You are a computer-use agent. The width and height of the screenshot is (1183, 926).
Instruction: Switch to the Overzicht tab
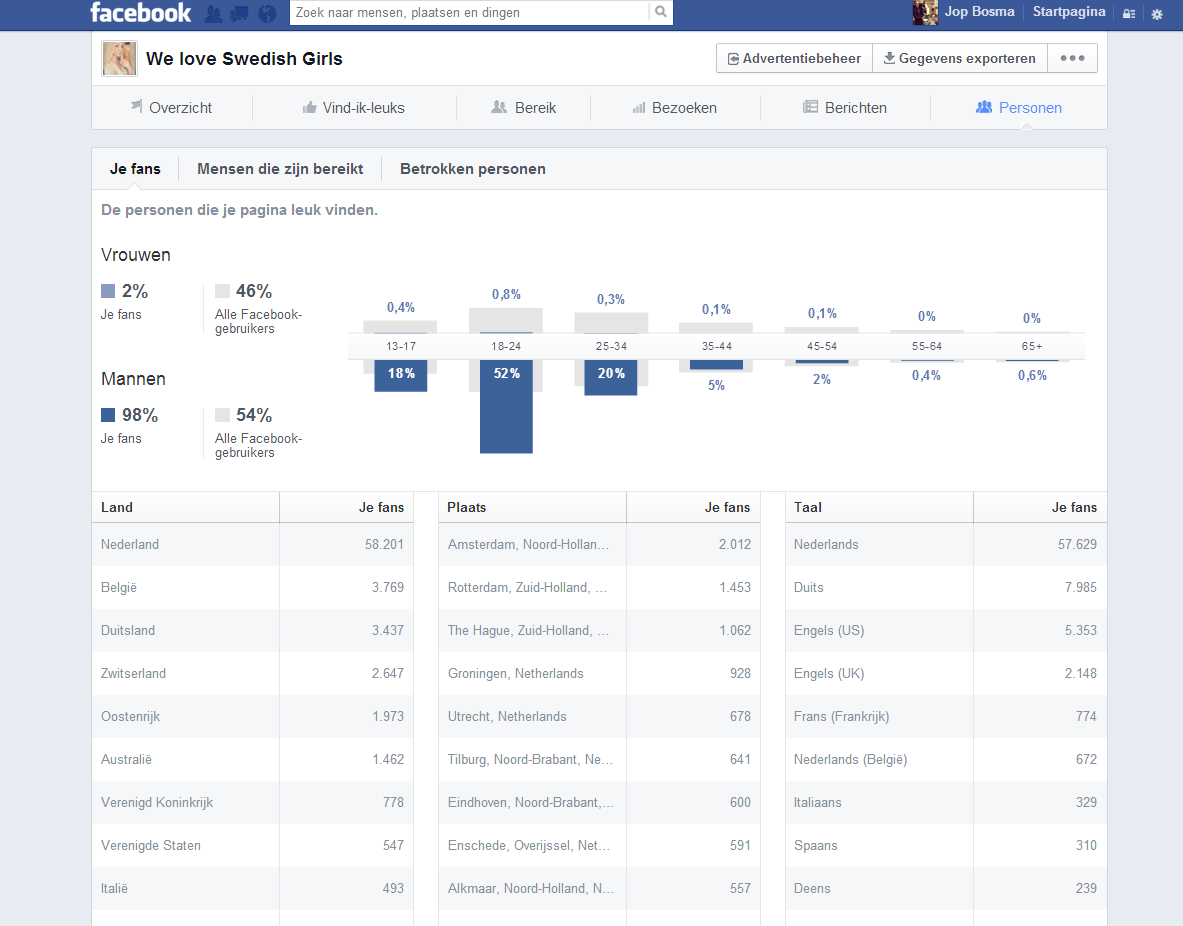[172, 108]
